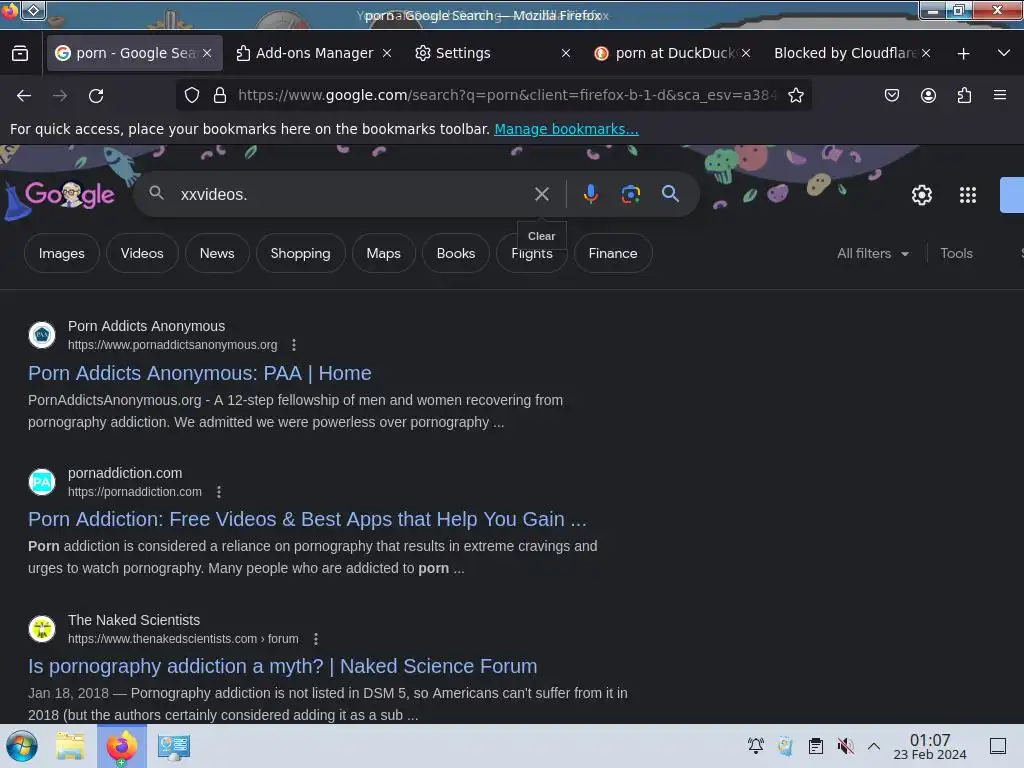Open more options for thenakedscientists.com result

pos(316,639)
